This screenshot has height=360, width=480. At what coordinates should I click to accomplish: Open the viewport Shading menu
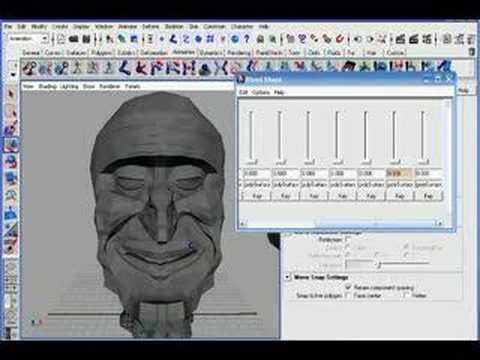coord(47,86)
